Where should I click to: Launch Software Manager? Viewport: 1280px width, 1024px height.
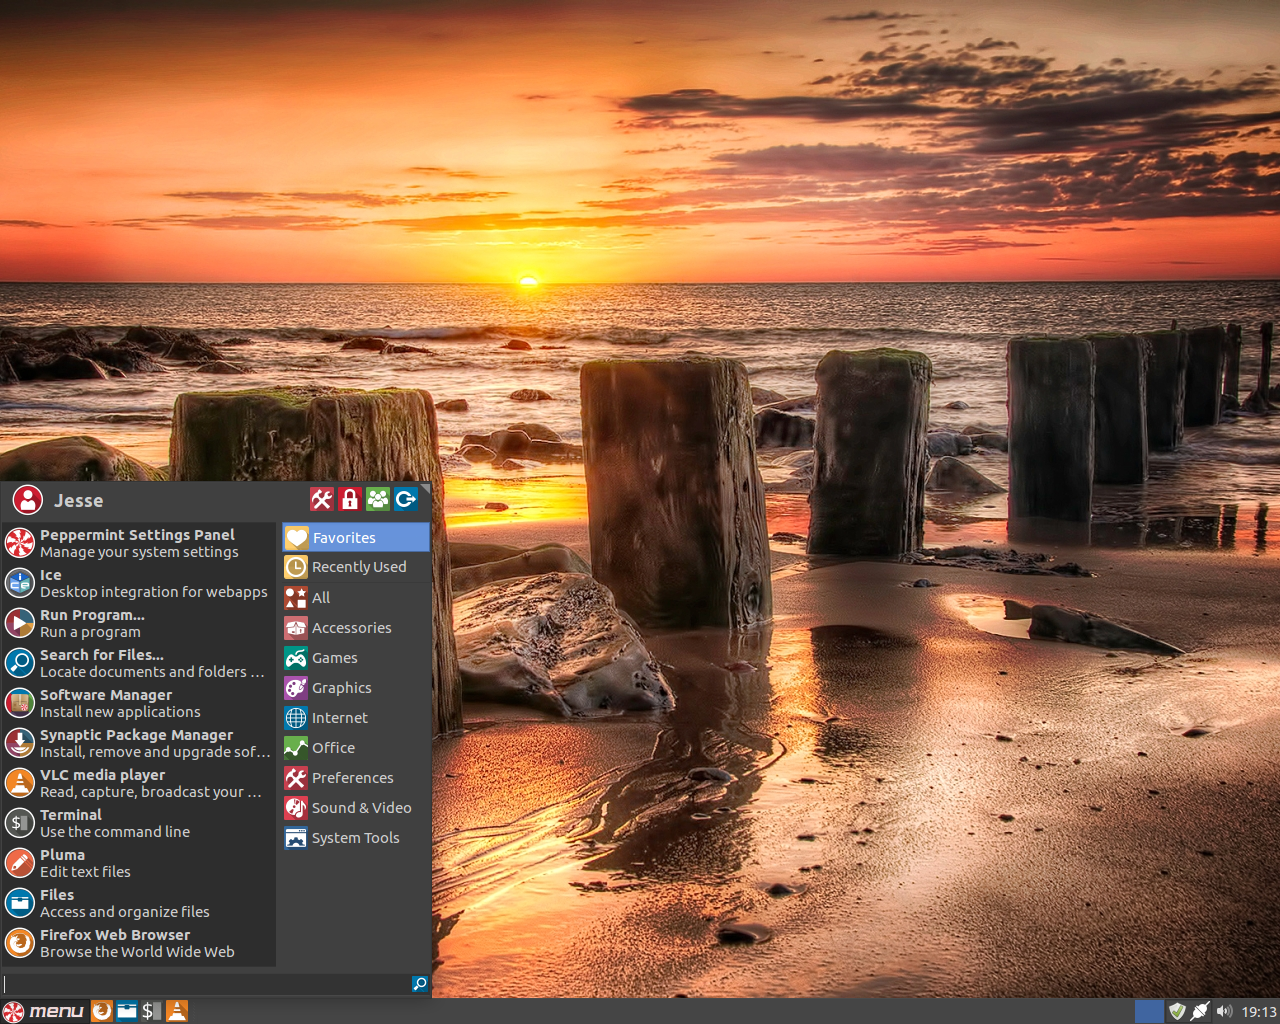click(x=139, y=703)
